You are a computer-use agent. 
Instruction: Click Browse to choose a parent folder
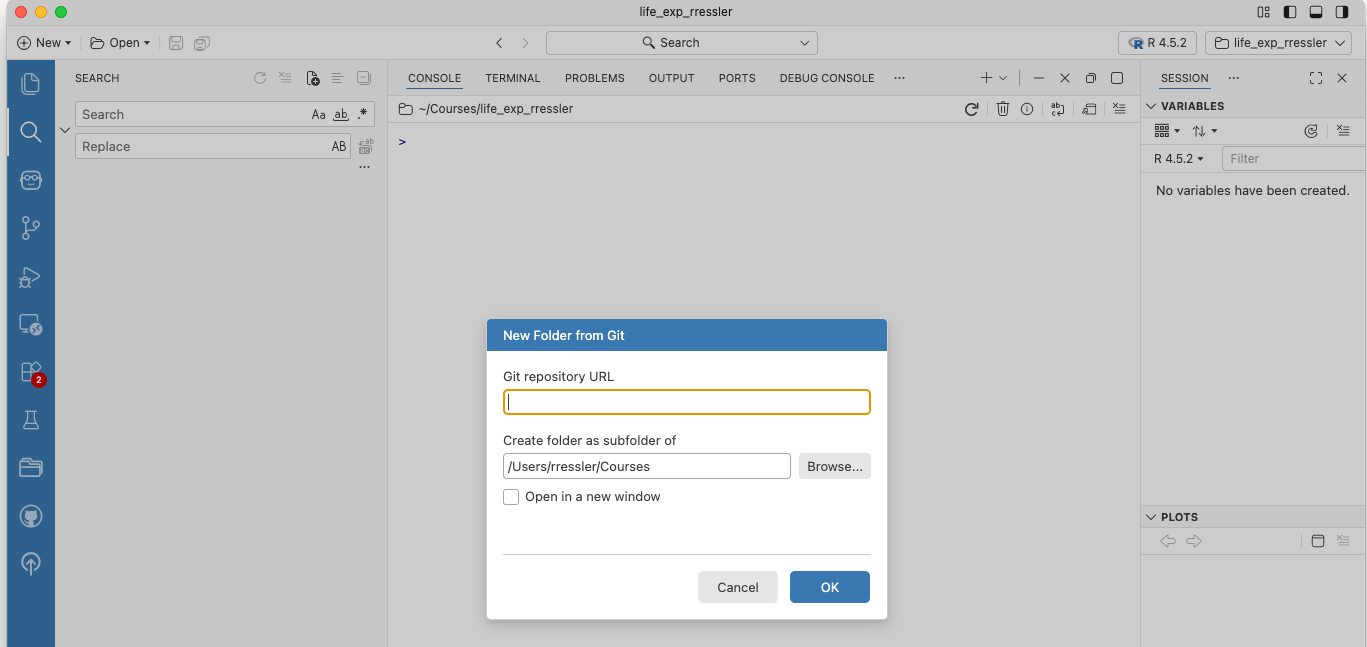click(834, 466)
